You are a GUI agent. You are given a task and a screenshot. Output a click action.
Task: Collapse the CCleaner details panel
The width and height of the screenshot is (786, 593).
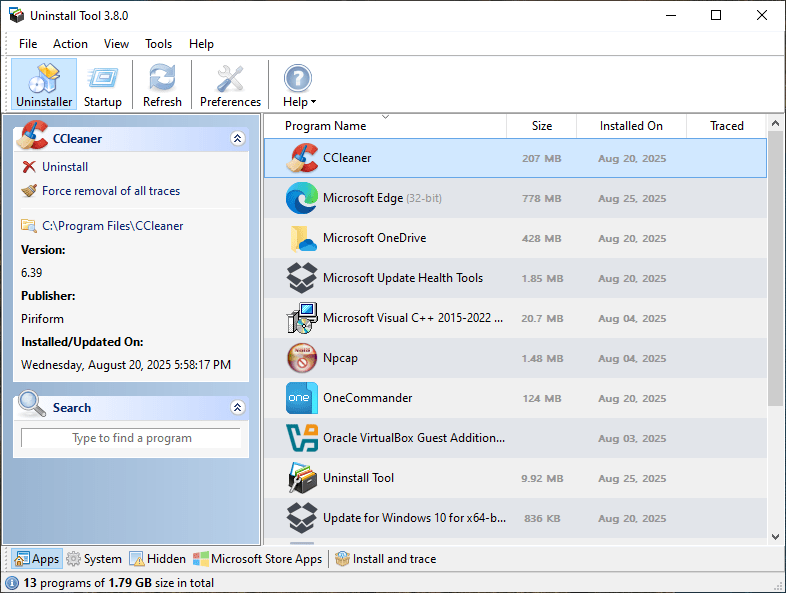[238, 138]
